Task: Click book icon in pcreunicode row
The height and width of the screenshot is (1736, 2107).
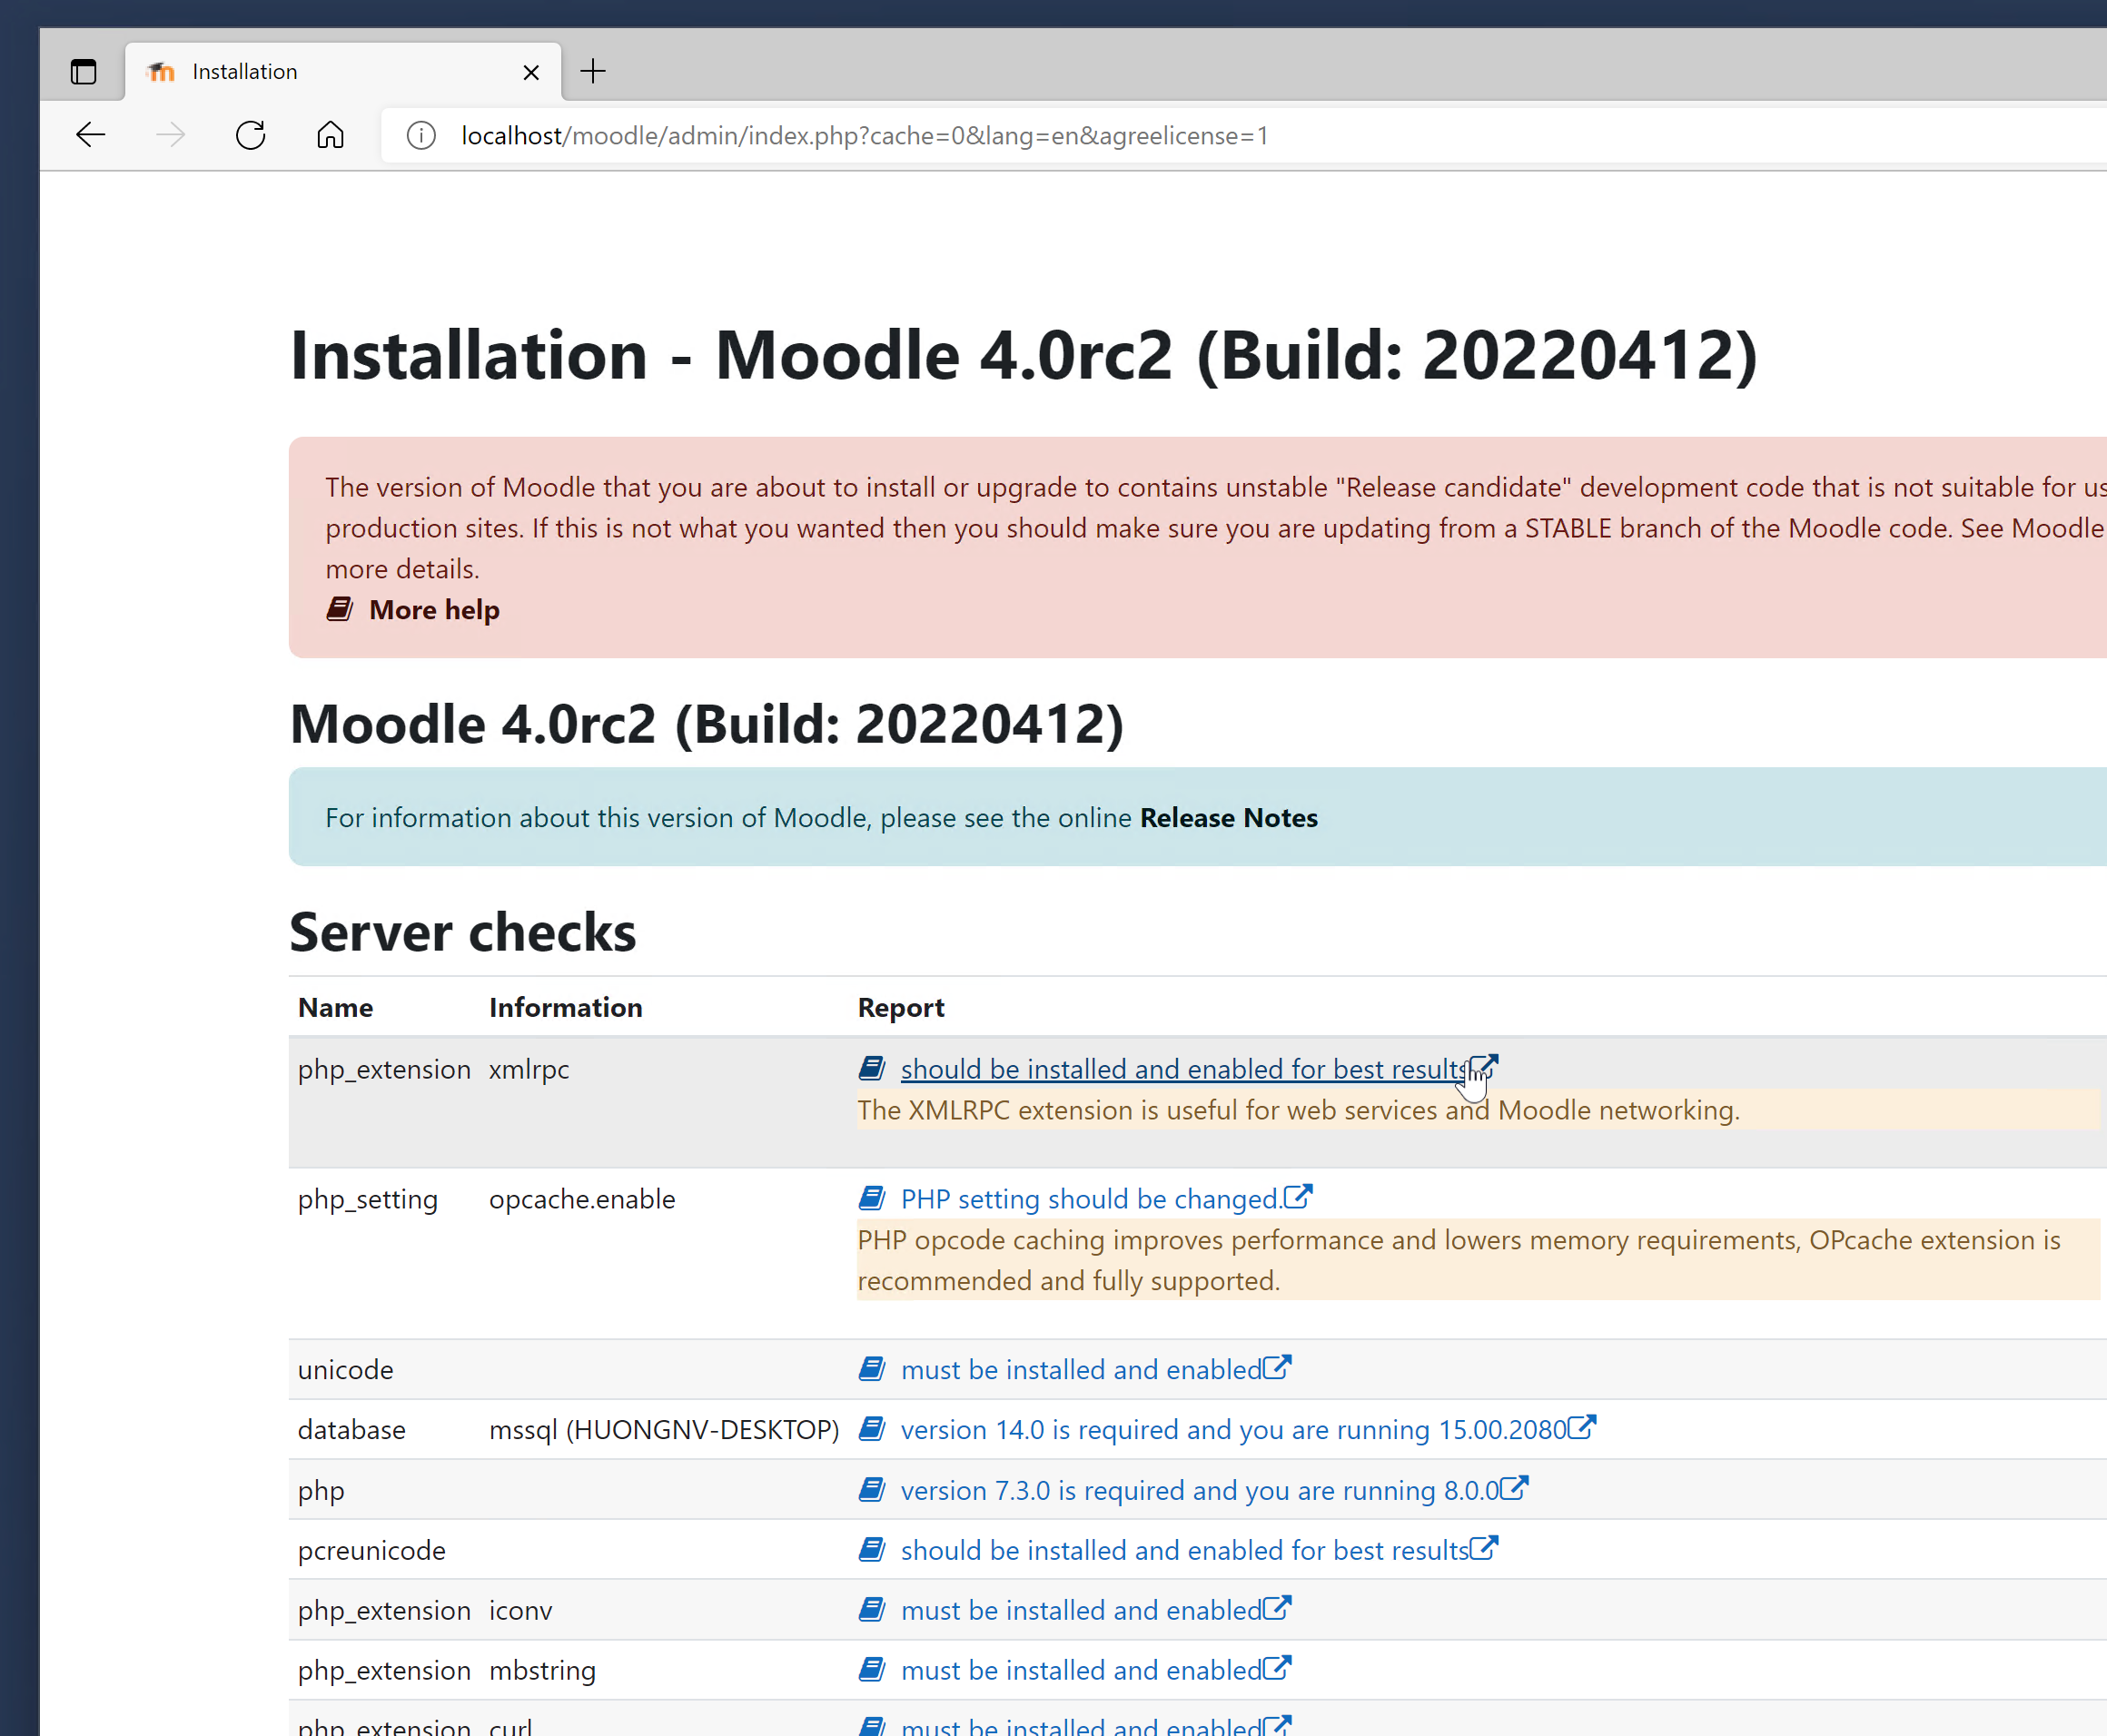Action: 872,1550
